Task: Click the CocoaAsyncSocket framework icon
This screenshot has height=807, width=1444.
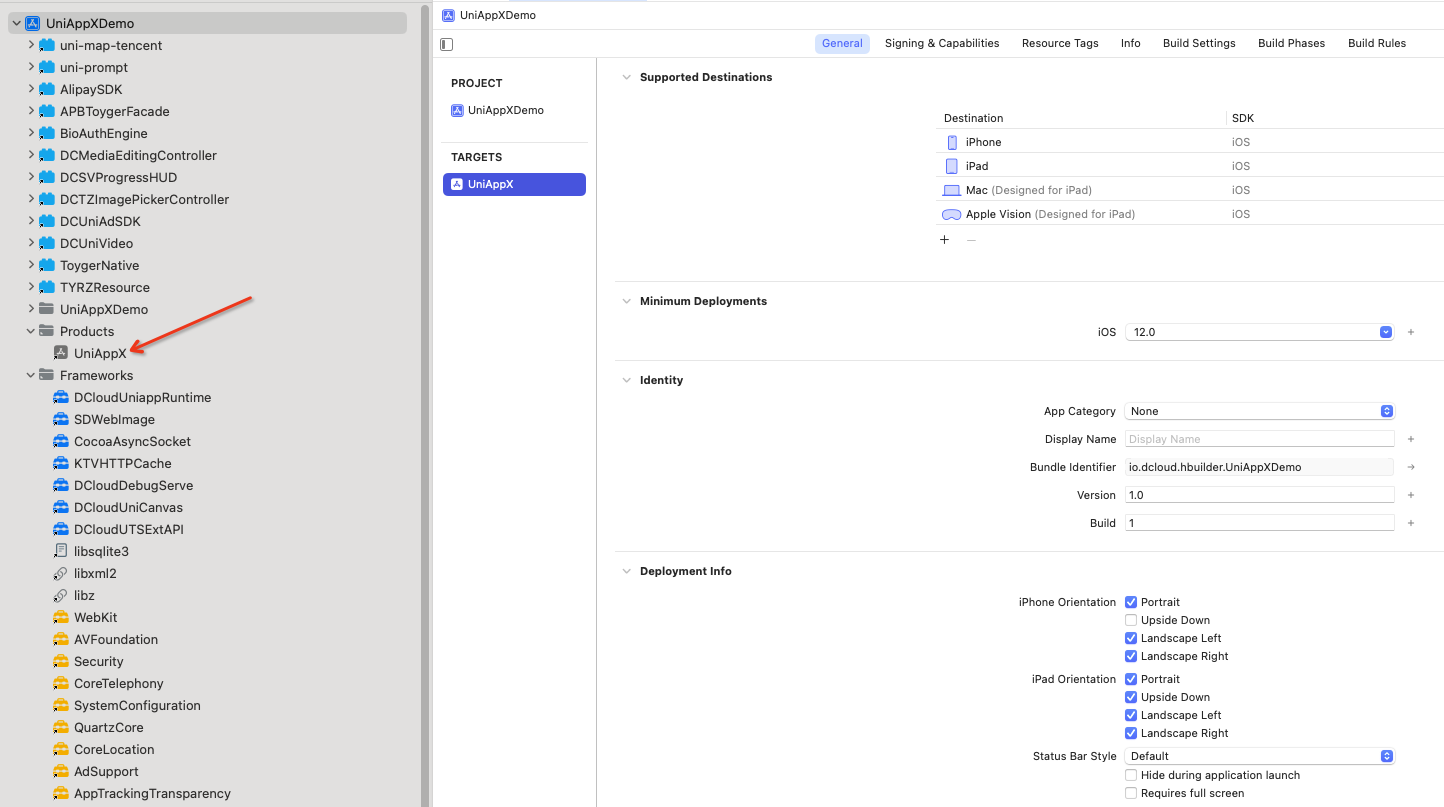Action: (60, 441)
